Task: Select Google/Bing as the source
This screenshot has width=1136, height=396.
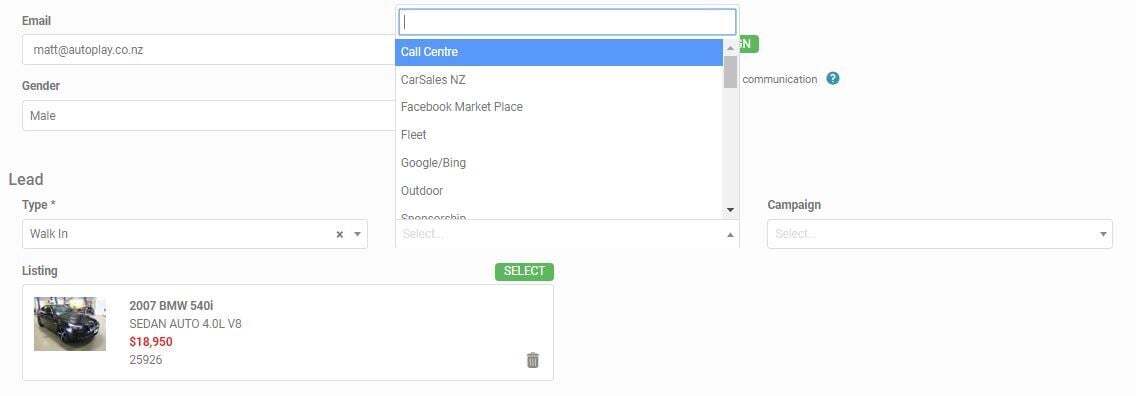Action: point(559,163)
